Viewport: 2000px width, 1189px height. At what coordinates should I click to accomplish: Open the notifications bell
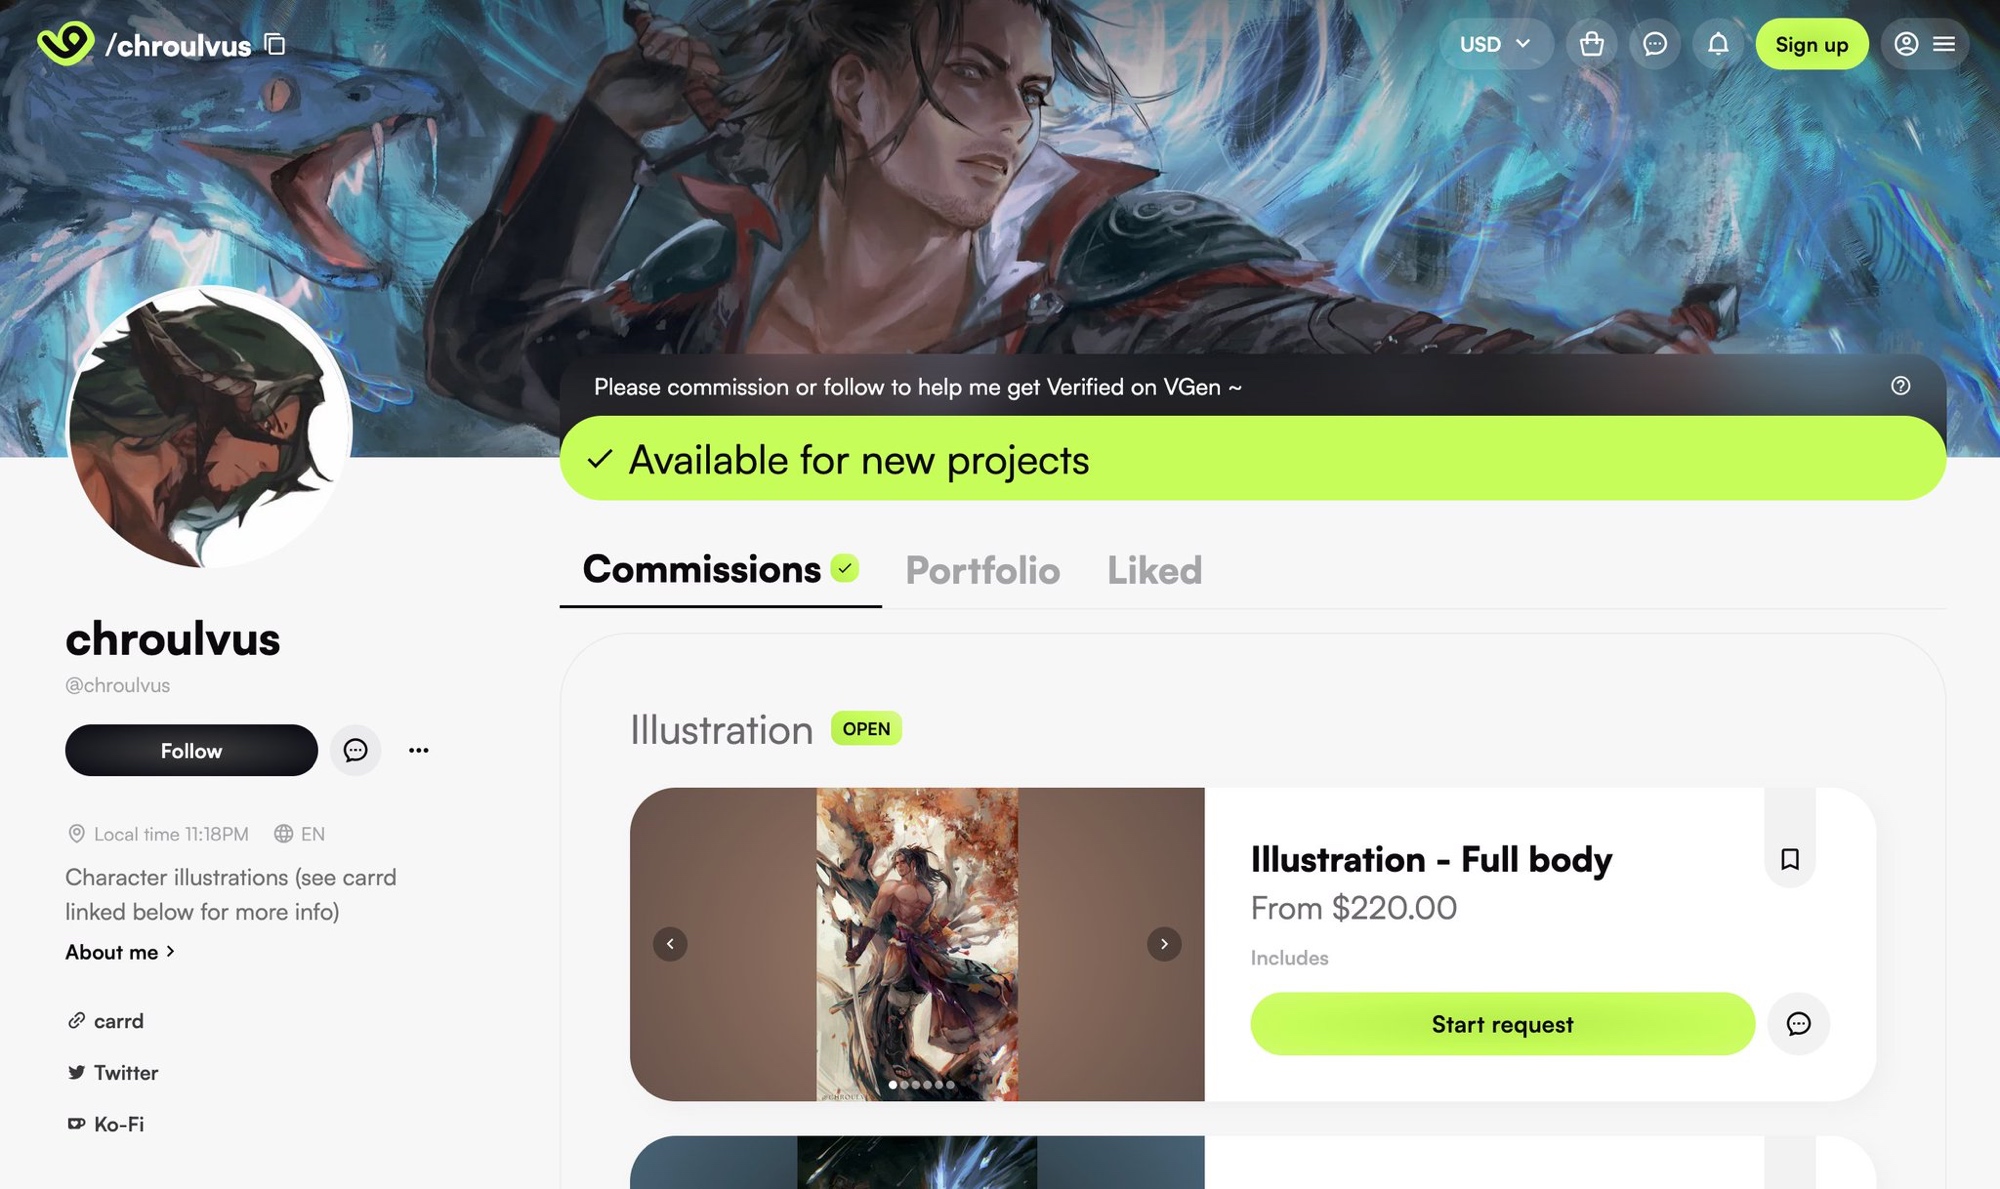pyautogui.click(x=1718, y=44)
